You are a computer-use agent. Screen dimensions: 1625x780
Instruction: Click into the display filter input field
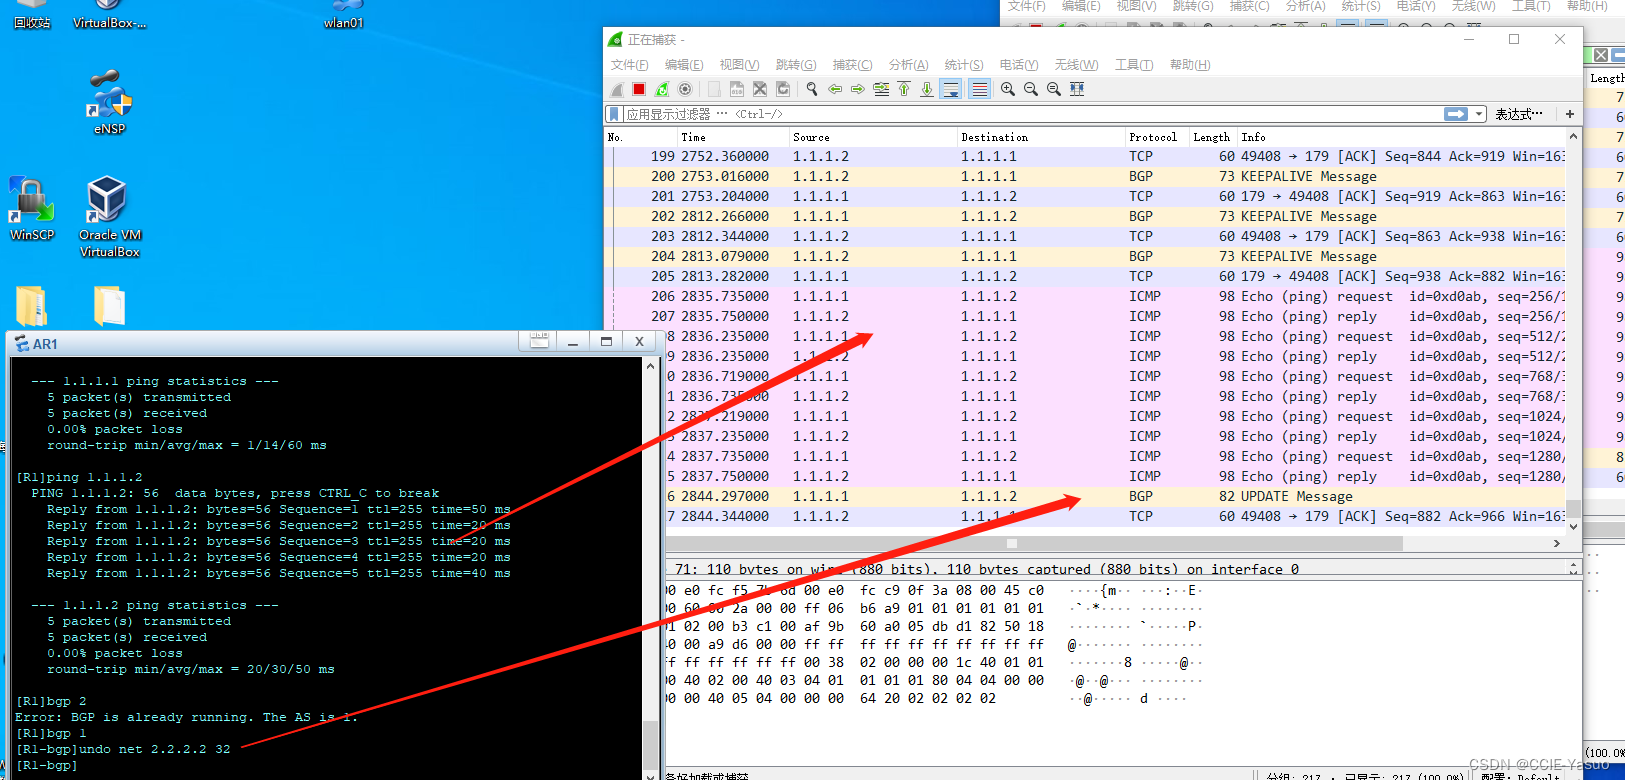coord(1032,114)
